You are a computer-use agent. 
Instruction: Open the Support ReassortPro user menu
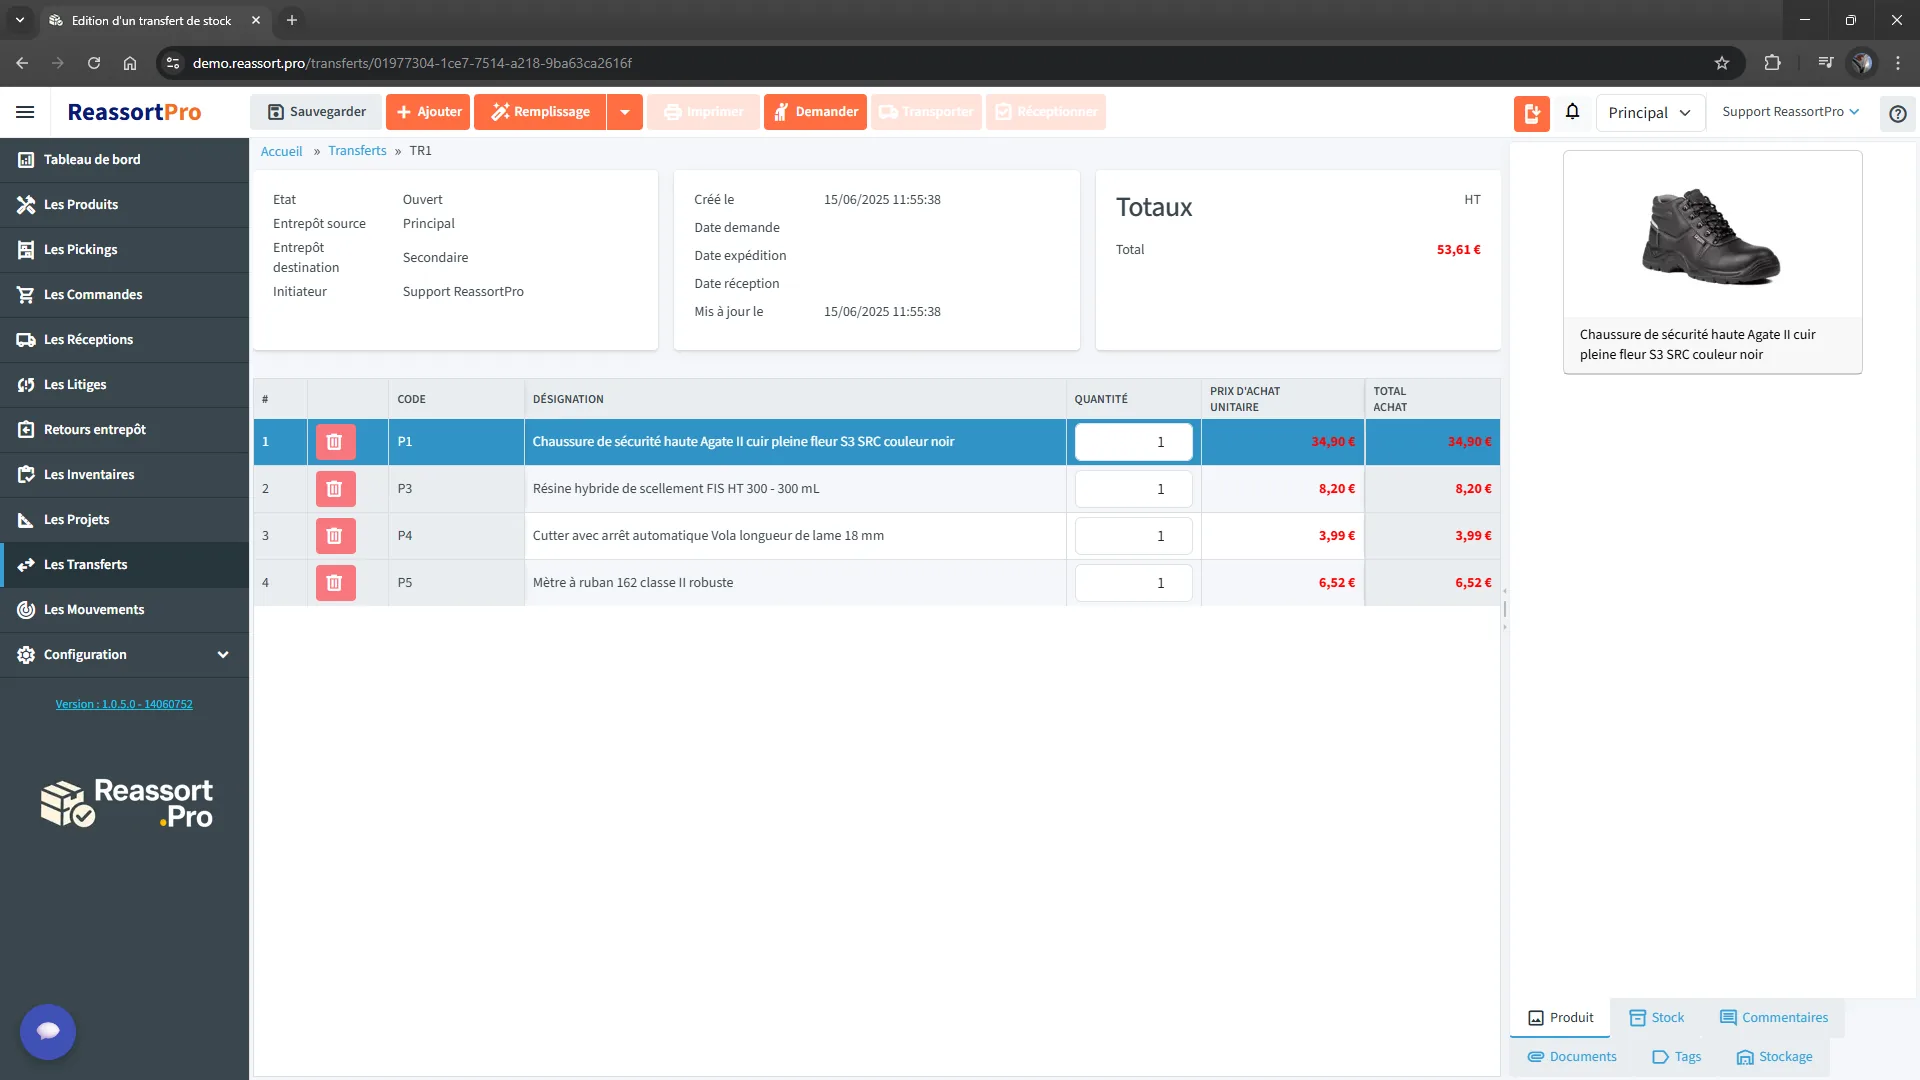1790,112
